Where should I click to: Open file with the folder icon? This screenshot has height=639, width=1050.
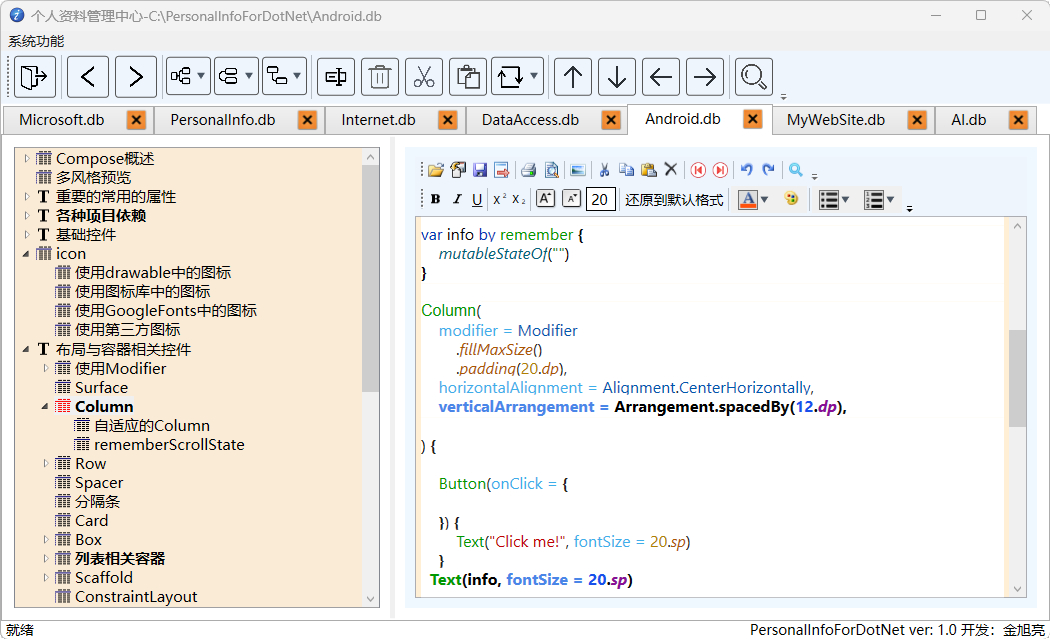tap(436, 170)
